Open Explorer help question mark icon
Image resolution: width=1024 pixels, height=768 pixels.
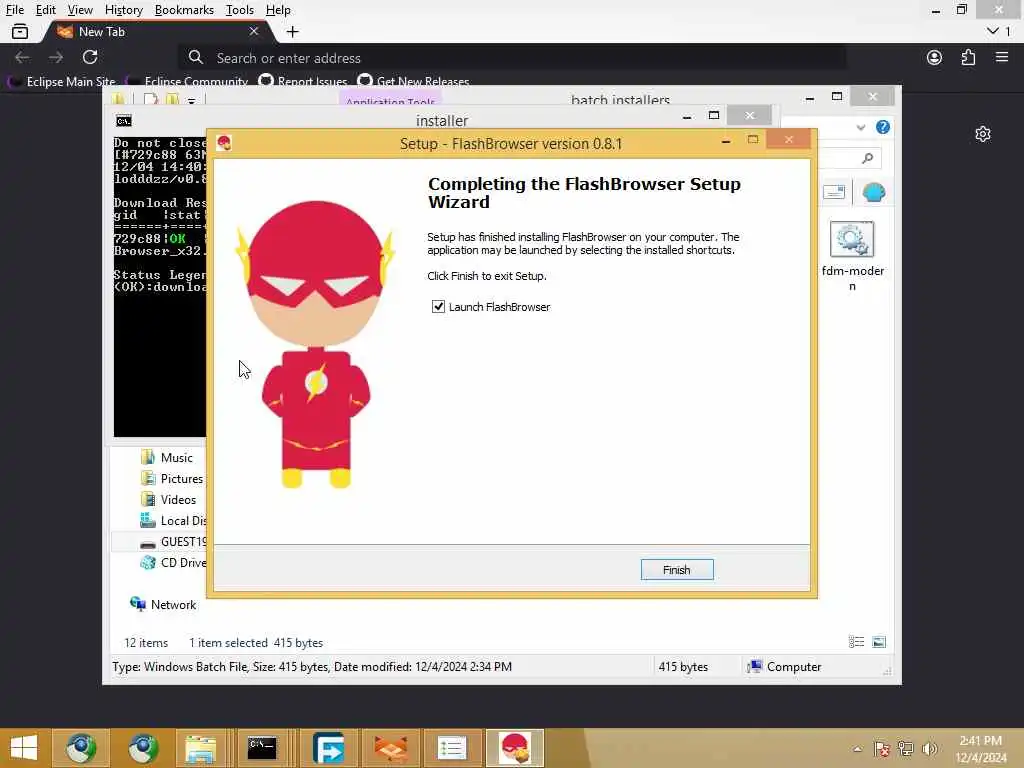(x=882, y=127)
